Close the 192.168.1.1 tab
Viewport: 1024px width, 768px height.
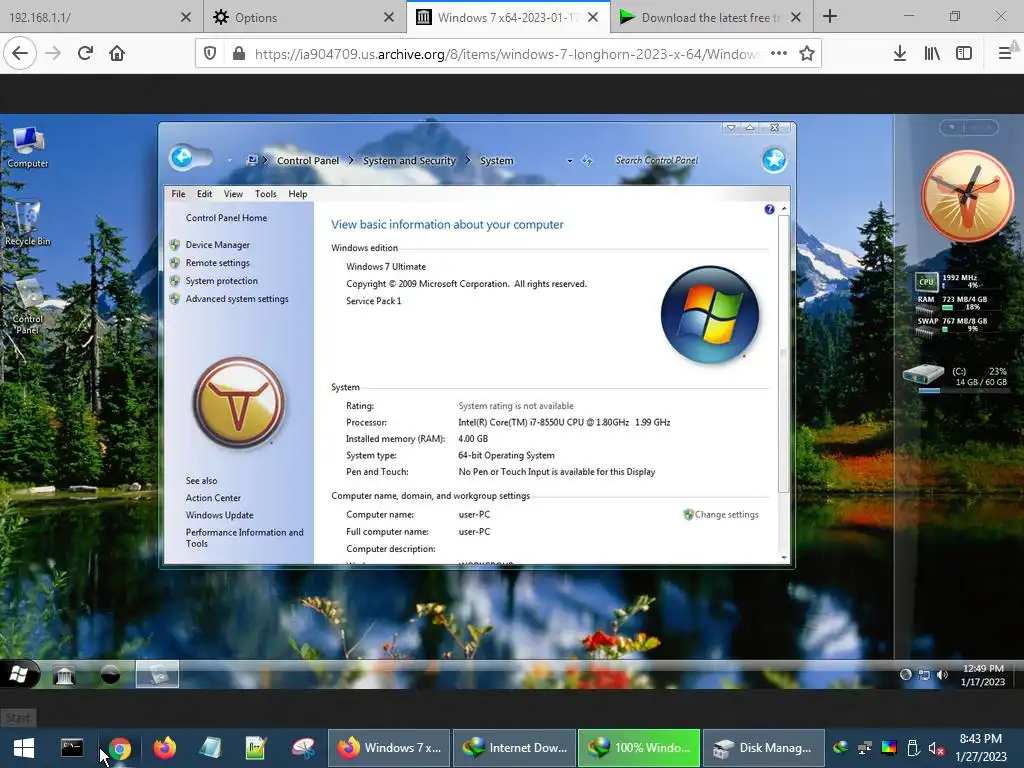click(186, 18)
